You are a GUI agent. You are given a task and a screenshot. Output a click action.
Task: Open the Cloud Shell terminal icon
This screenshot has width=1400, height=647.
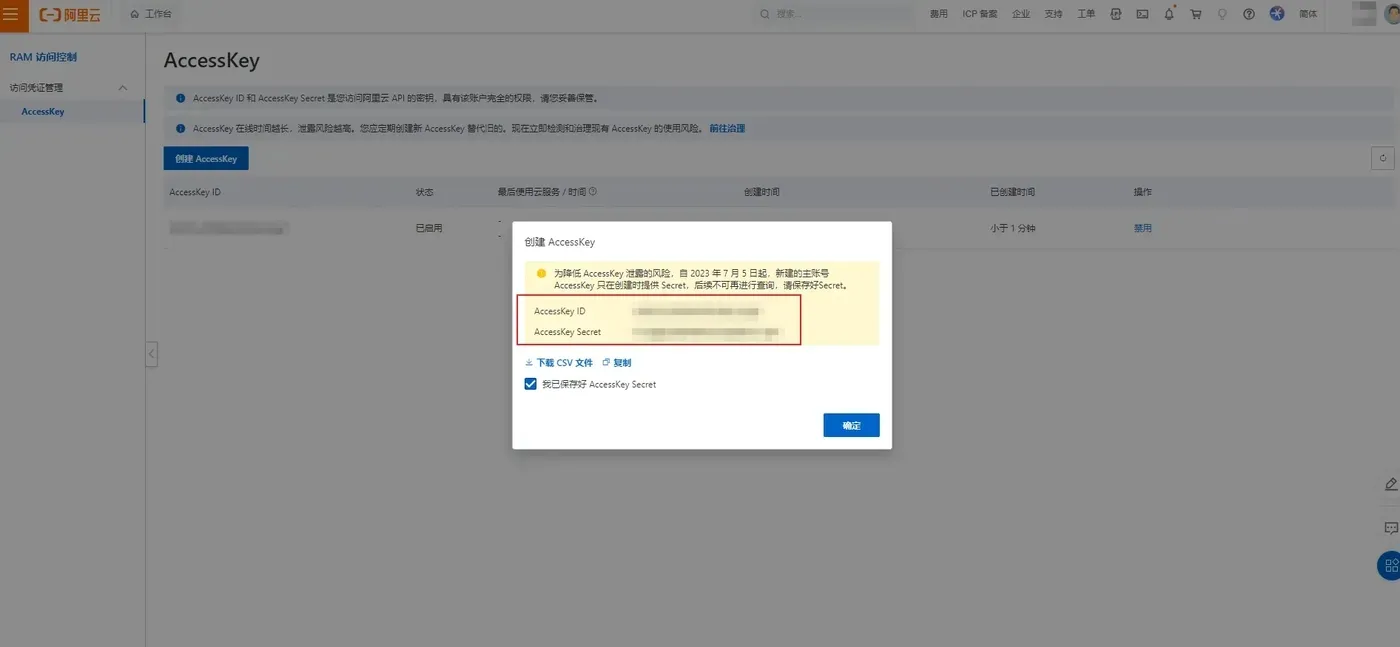coord(1142,14)
